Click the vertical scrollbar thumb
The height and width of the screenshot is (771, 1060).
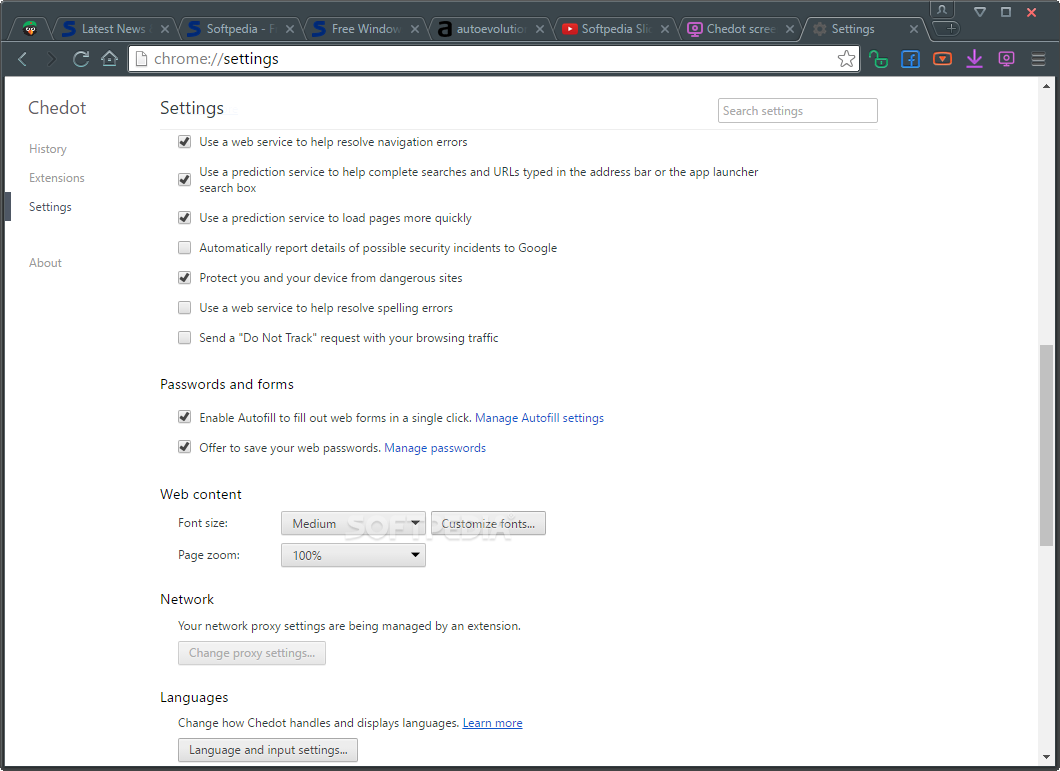tap(1046, 445)
